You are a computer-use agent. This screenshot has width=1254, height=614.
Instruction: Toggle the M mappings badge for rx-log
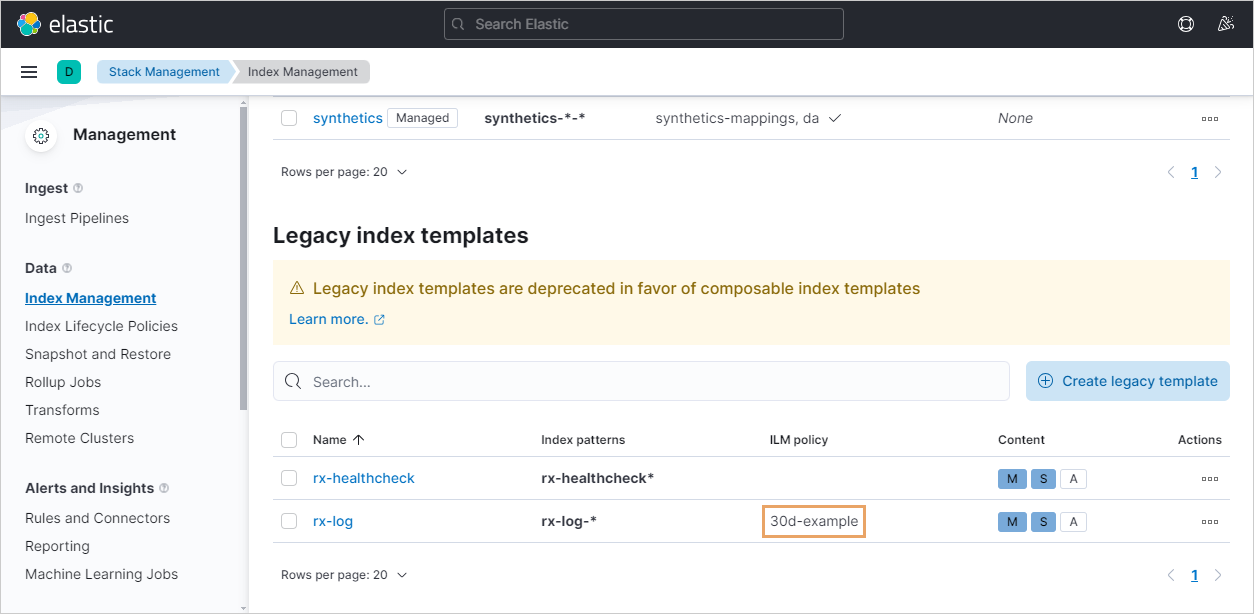tap(1011, 521)
